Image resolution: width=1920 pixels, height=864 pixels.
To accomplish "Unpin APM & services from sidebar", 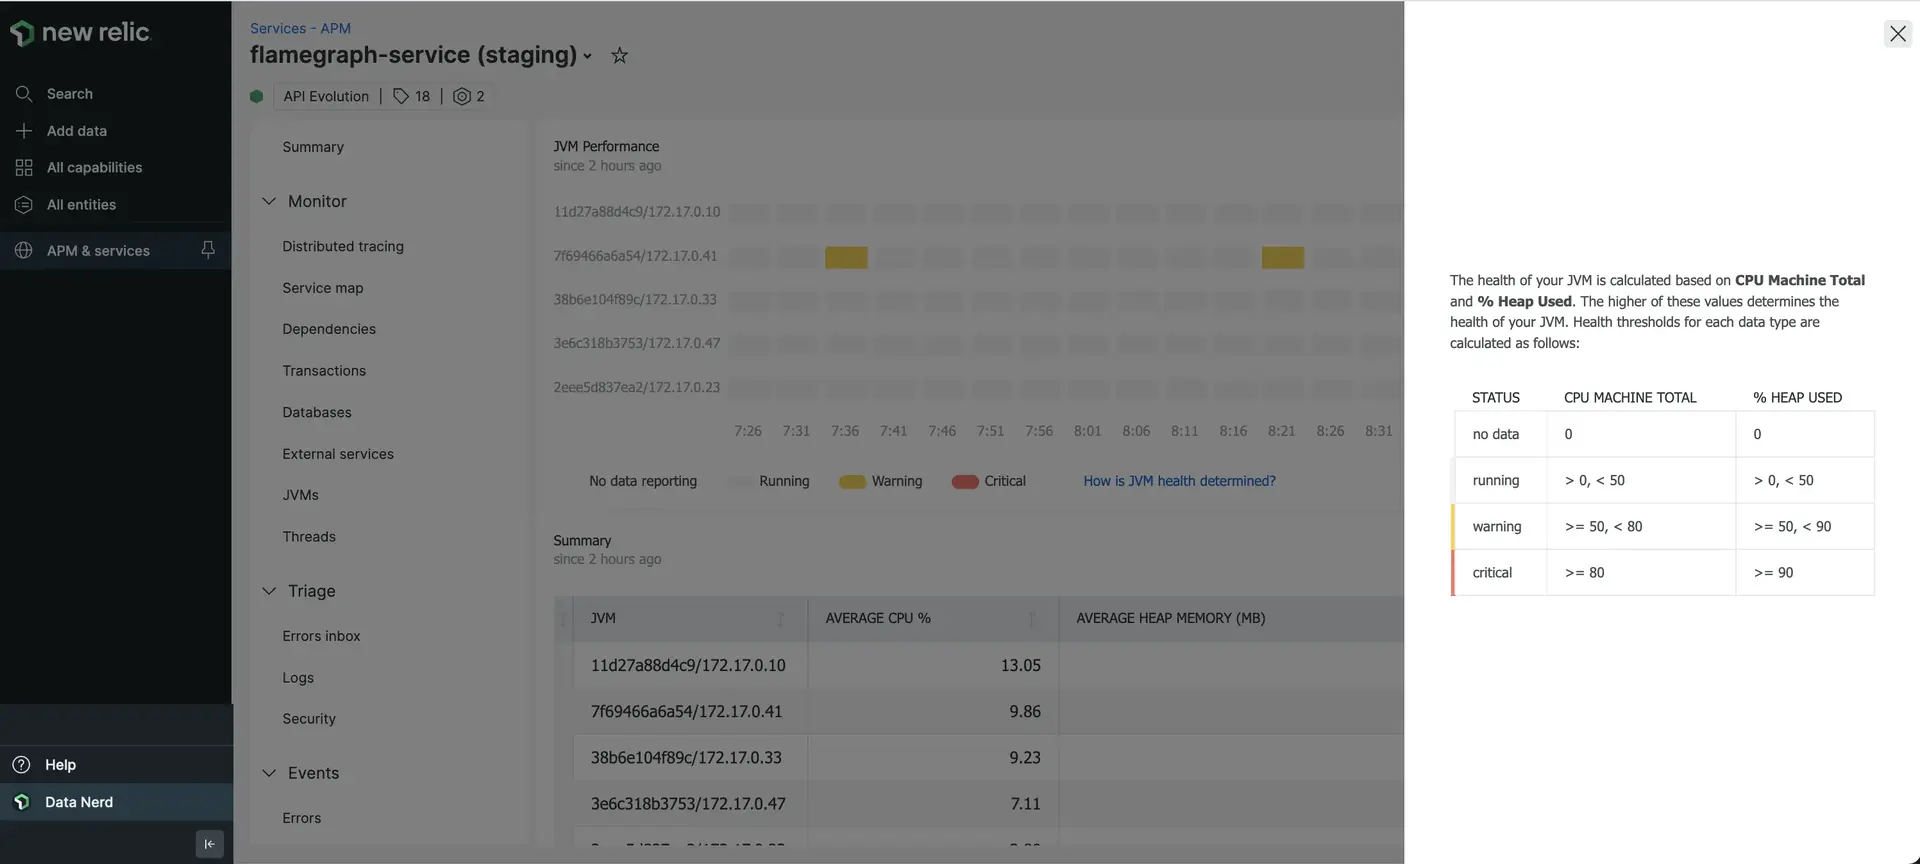I will pyautogui.click(x=208, y=250).
